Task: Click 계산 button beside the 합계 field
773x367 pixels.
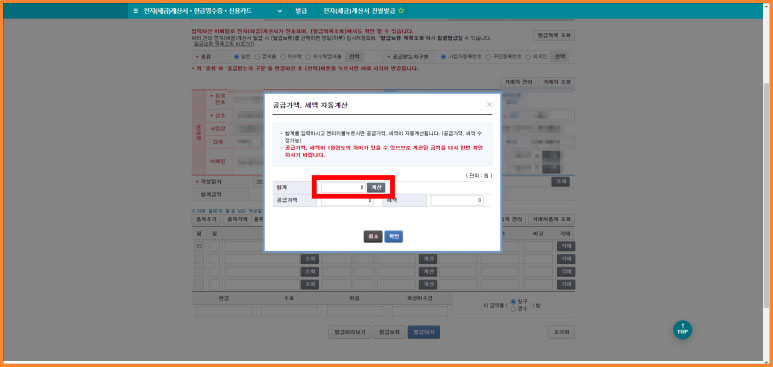Action: pos(376,187)
